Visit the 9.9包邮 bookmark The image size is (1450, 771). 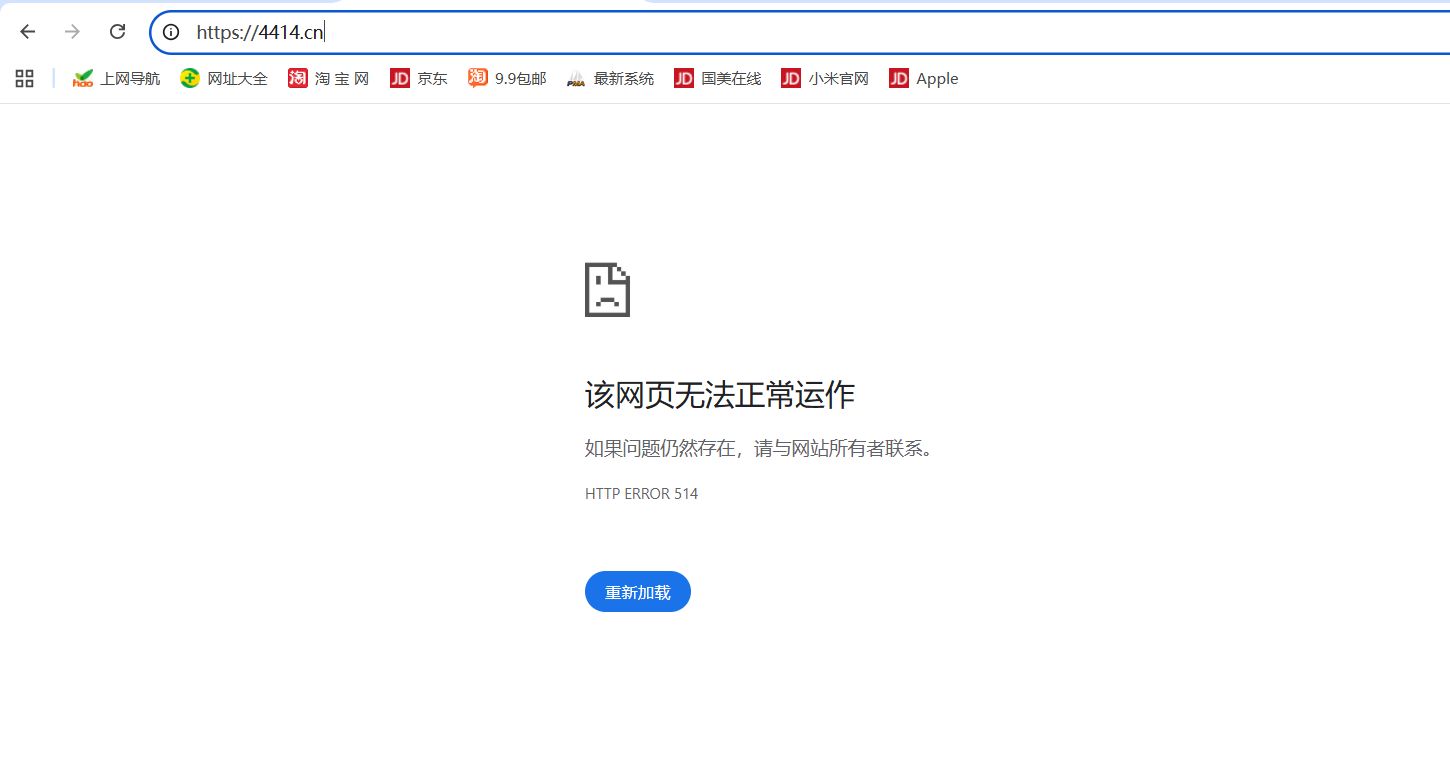pyautogui.click(x=507, y=78)
